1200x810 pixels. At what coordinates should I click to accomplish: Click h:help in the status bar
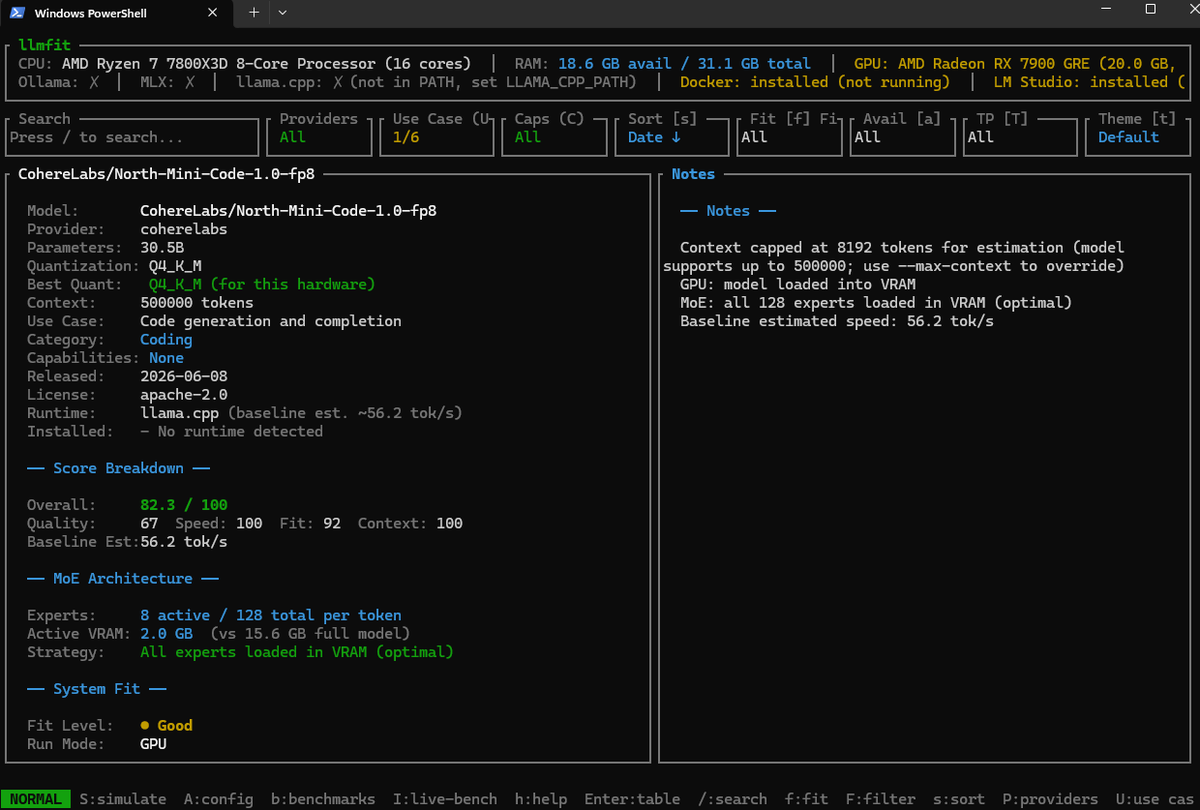pyautogui.click(x=541, y=799)
